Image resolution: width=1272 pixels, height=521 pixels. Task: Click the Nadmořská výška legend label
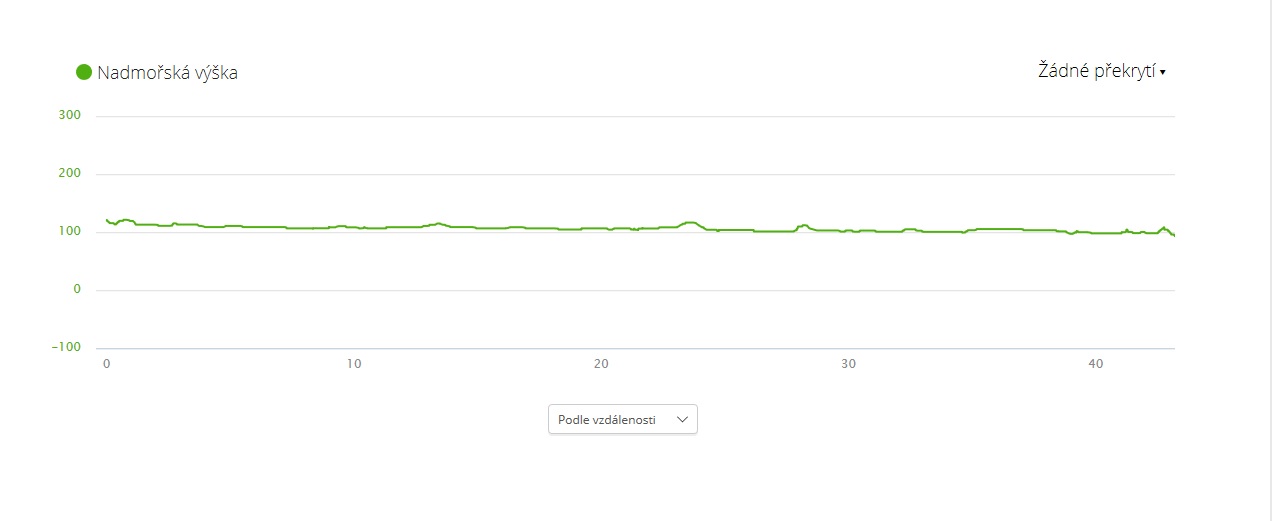tap(167, 72)
